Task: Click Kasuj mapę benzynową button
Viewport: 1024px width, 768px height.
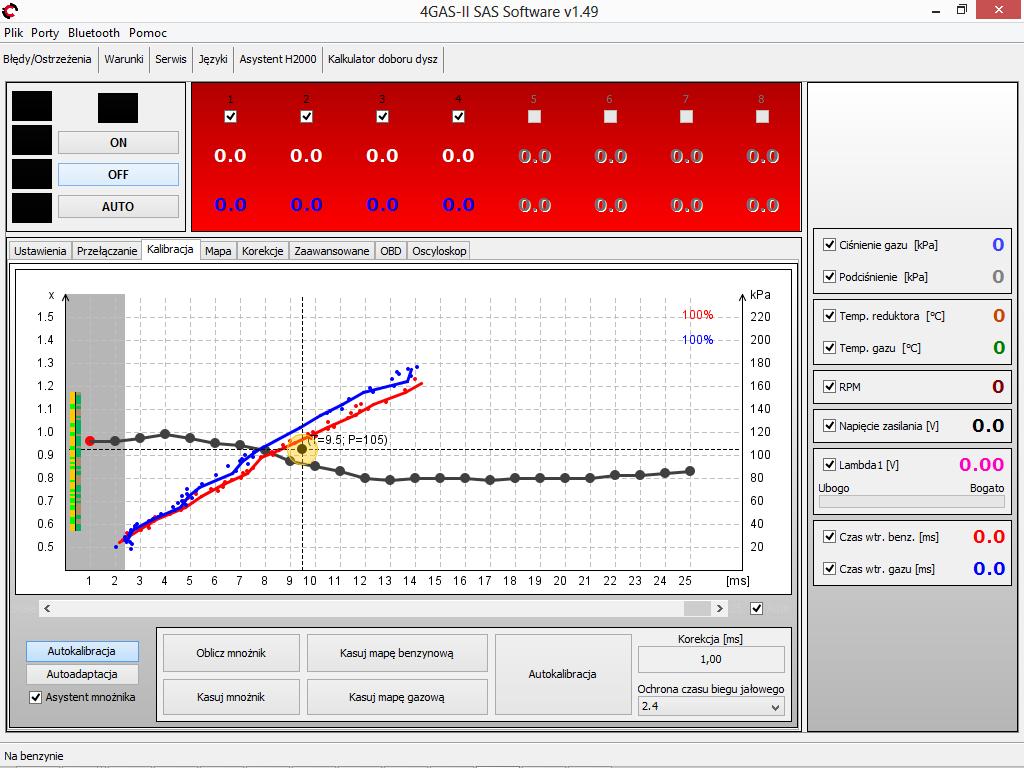Action: (x=397, y=653)
